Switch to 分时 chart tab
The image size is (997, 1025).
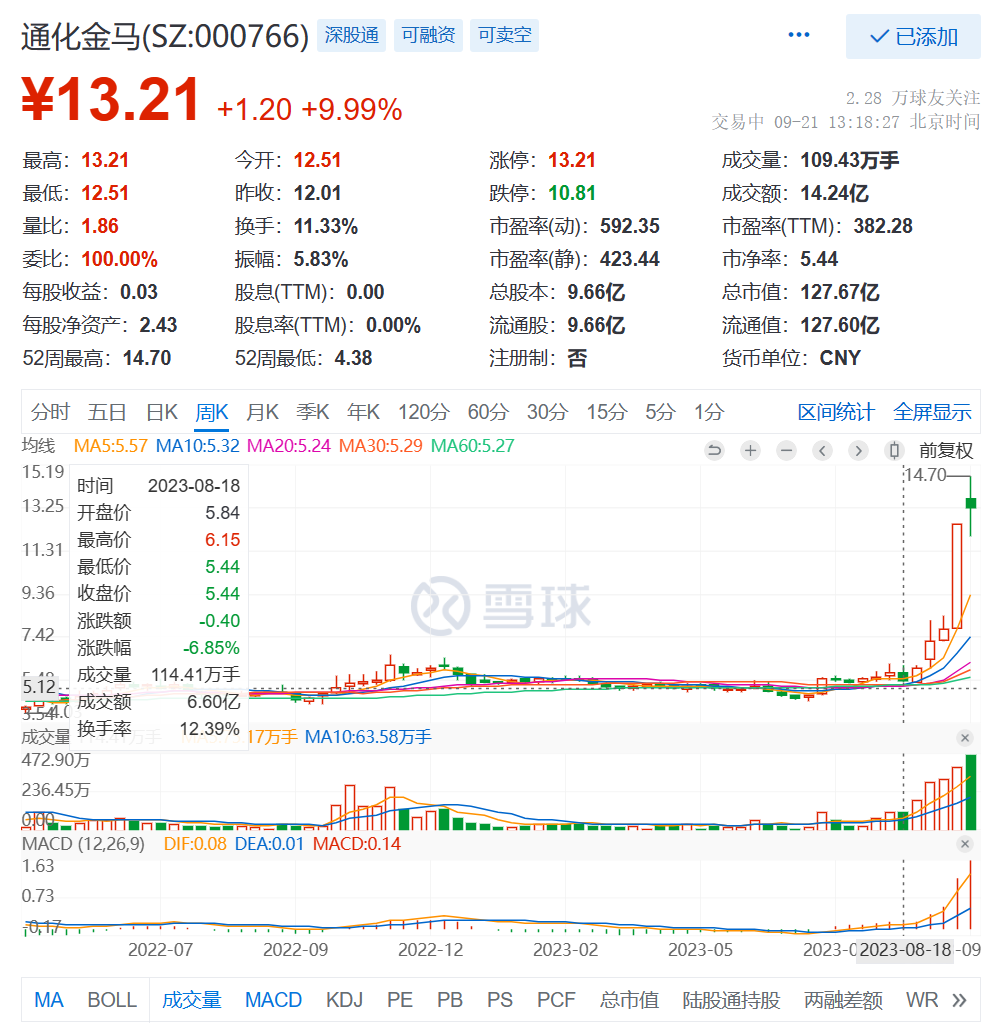pyautogui.click(x=50, y=412)
